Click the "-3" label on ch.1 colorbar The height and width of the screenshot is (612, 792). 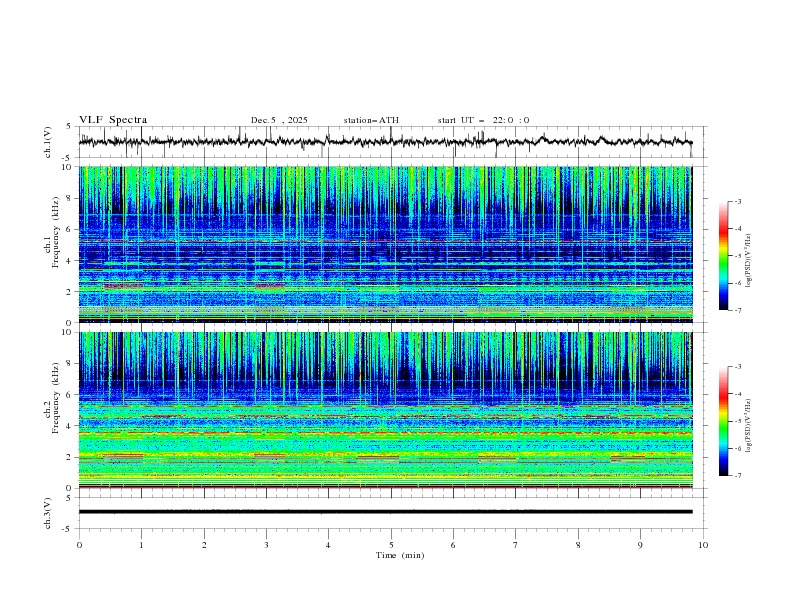point(738,201)
